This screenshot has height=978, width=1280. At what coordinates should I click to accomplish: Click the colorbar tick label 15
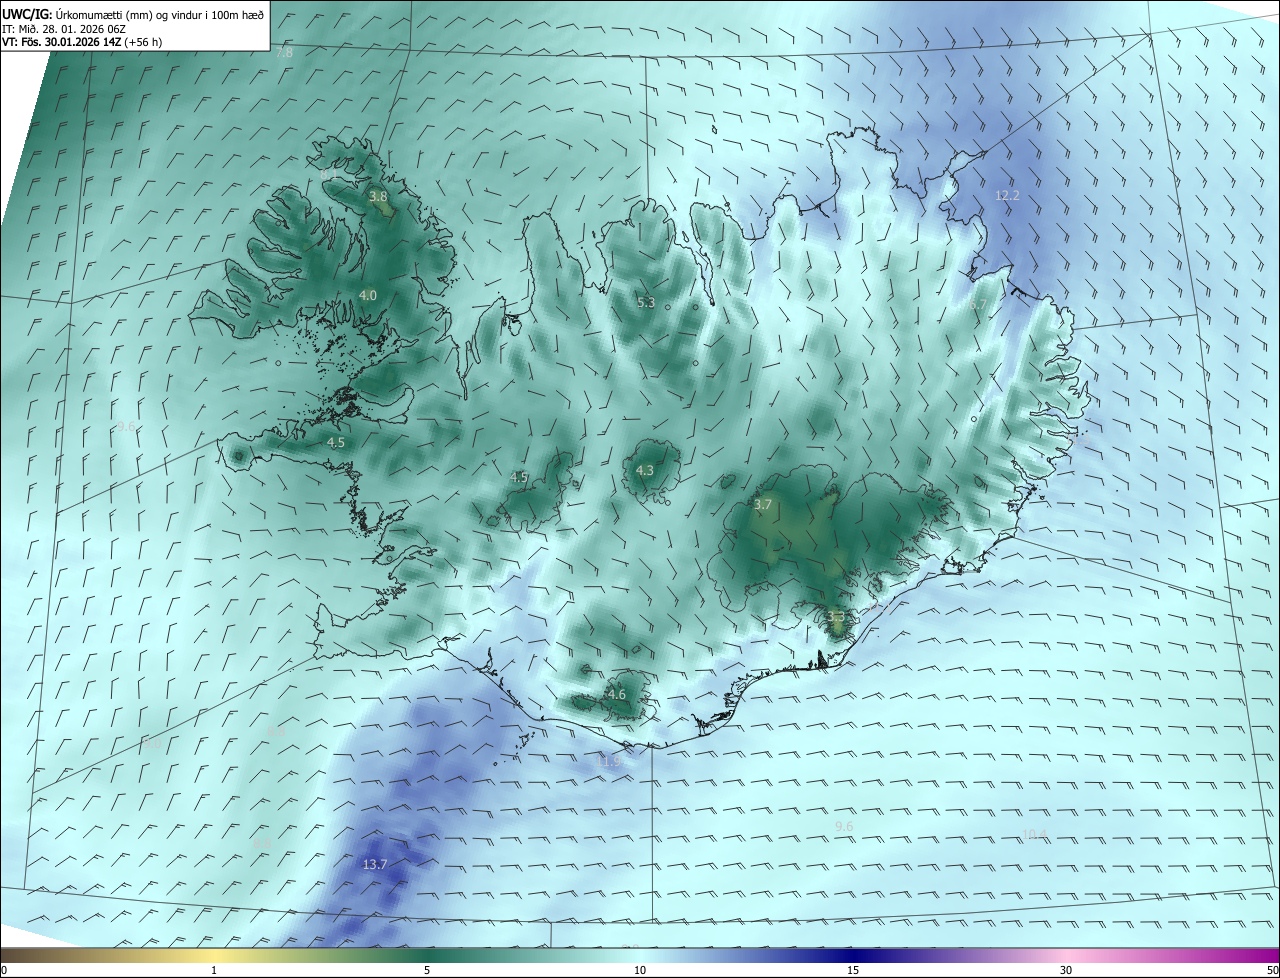click(853, 970)
